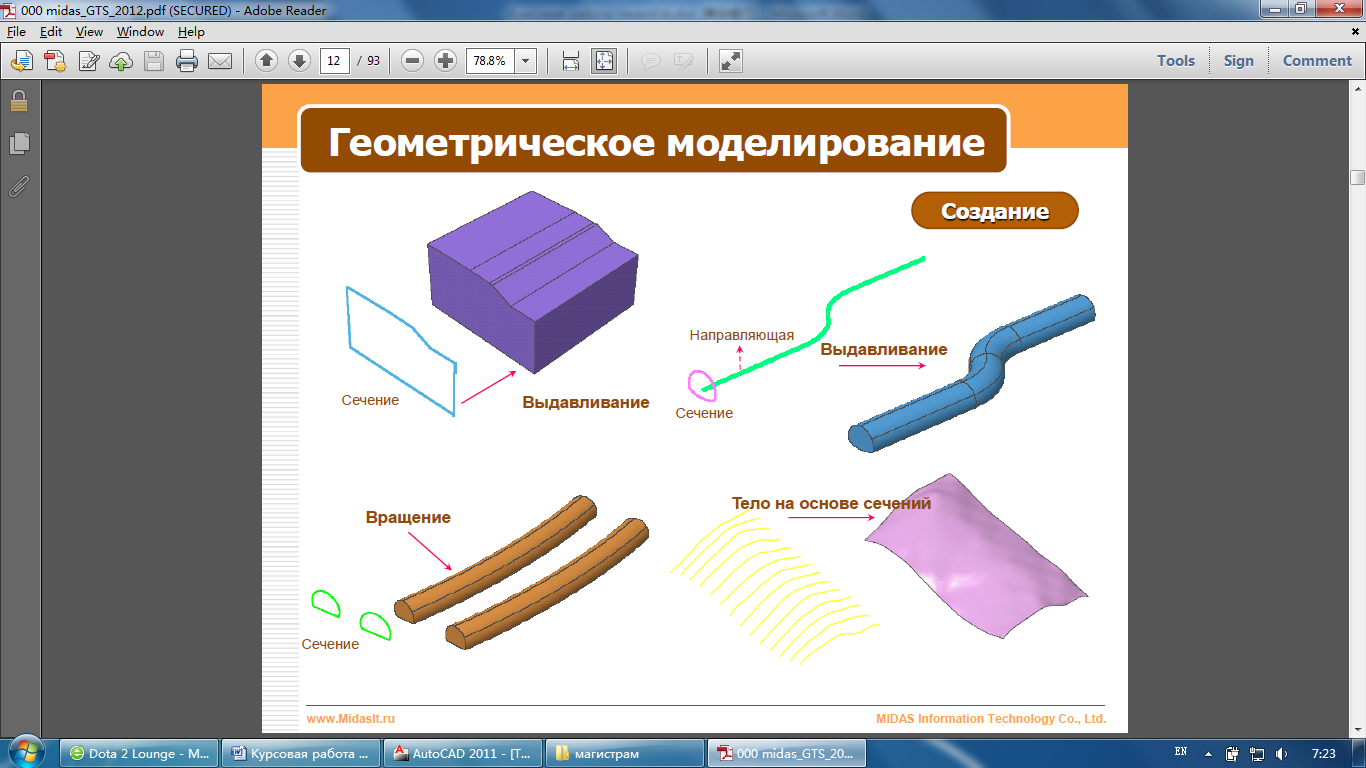The image size is (1366, 768).
Task: Click the email envelope icon
Action: click(x=220, y=61)
